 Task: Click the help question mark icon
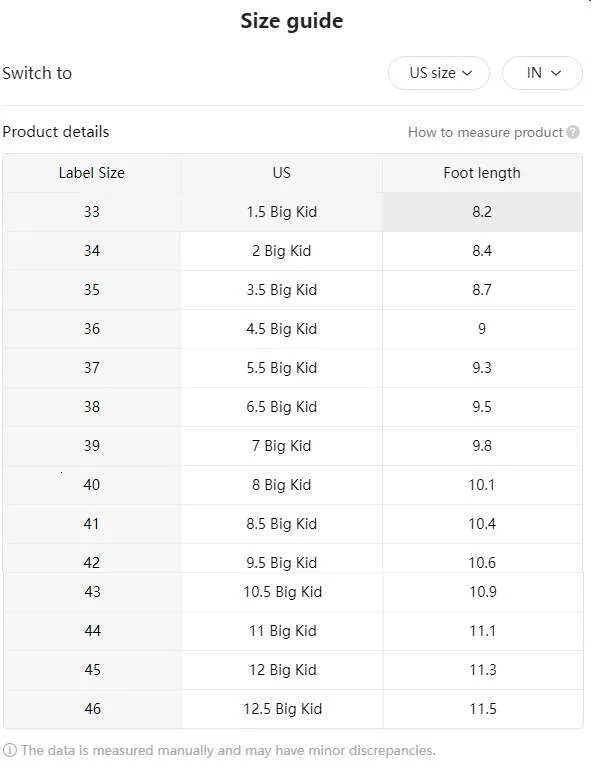pos(573,132)
